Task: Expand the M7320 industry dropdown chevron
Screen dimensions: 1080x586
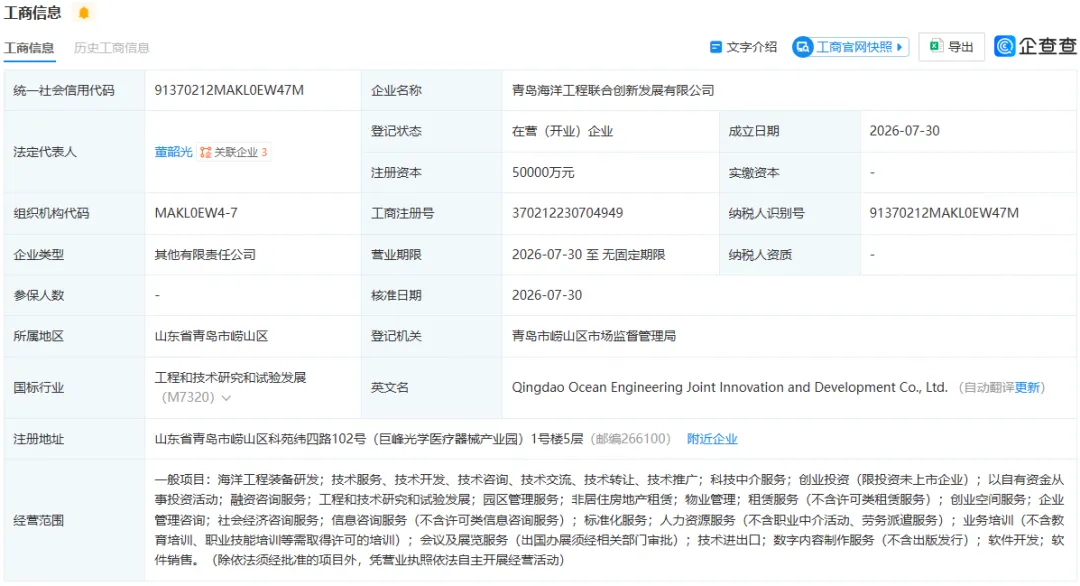Action: pos(226,398)
